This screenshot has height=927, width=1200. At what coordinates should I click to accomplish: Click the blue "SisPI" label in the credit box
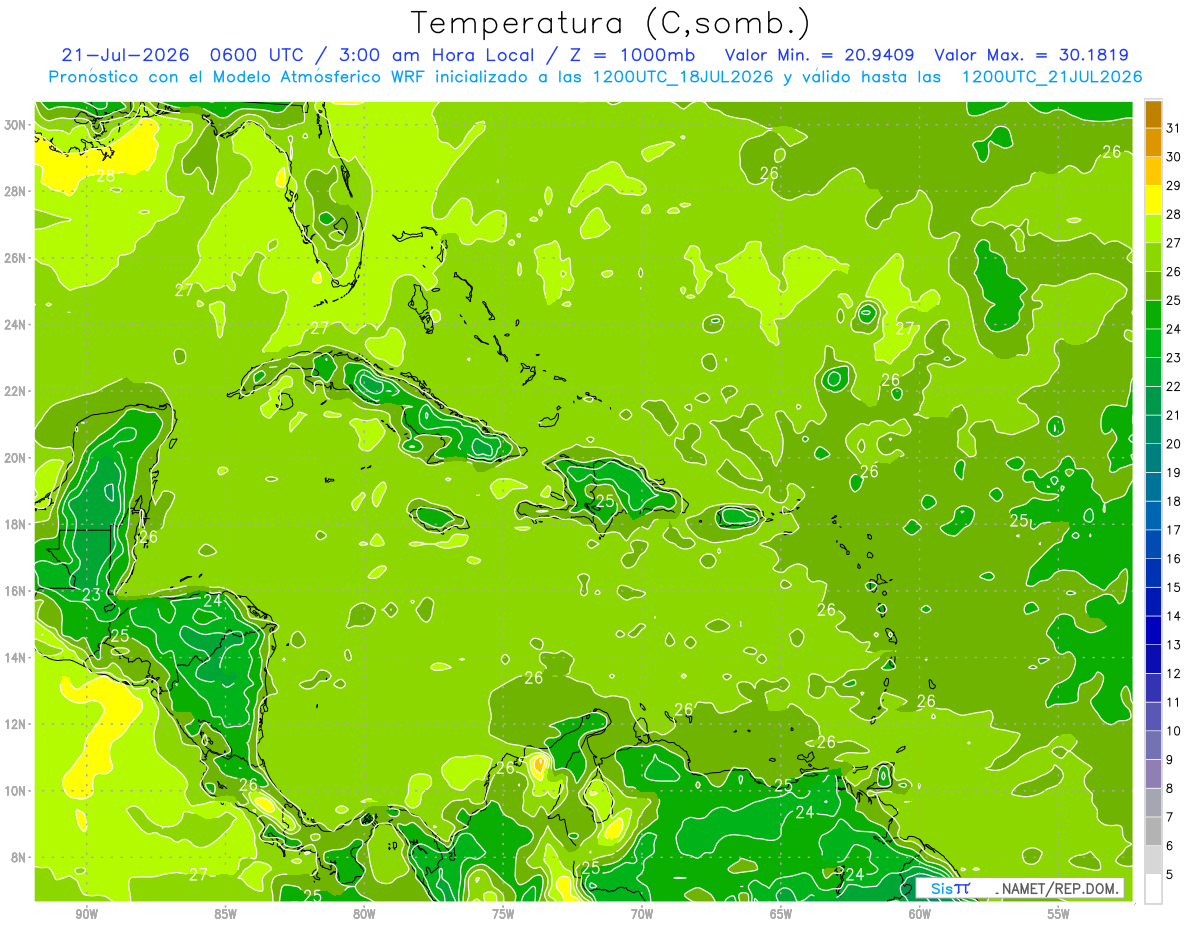click(x=950, y=888)
